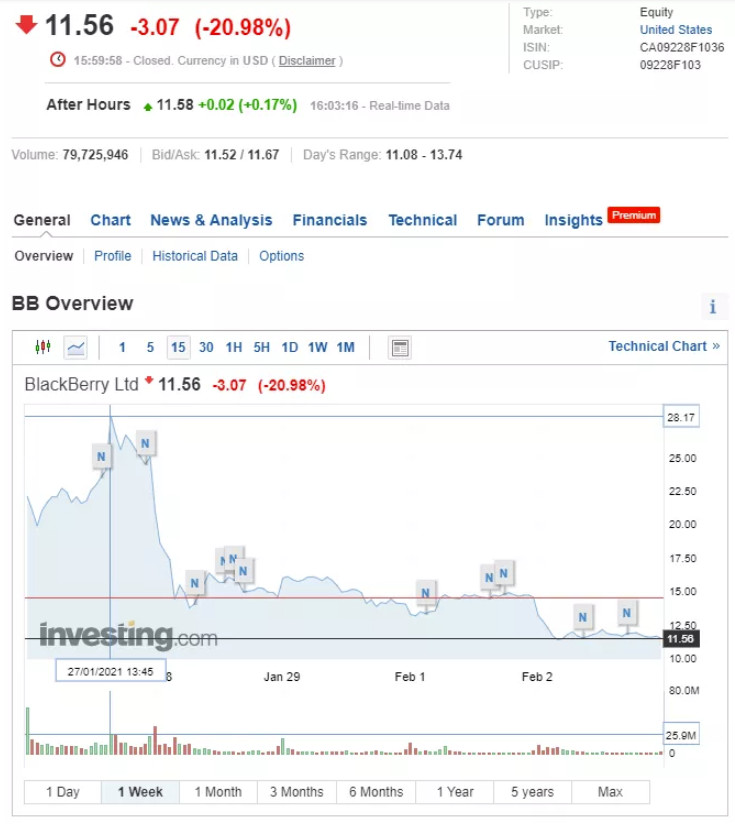Image resolution: width=735 pixels, height=826 pixels.
Task: Click the first news marker at chart peak
Action: [x=101, y=457]
